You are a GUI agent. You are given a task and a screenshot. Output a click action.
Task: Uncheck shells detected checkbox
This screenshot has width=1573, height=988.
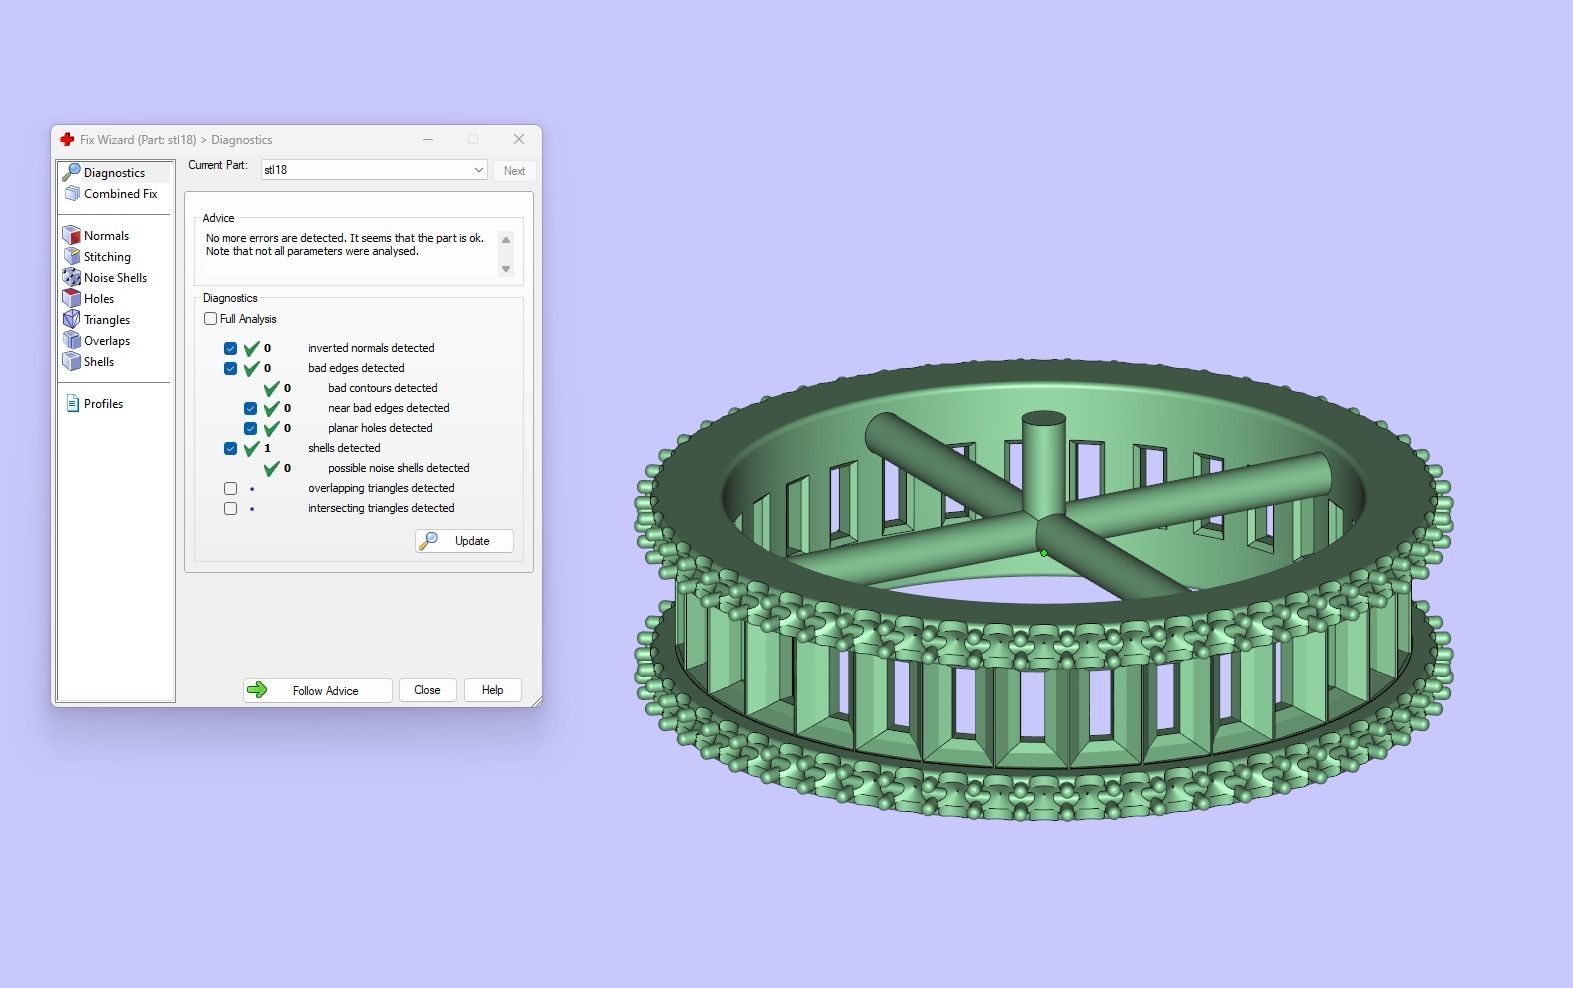[230, 448]
